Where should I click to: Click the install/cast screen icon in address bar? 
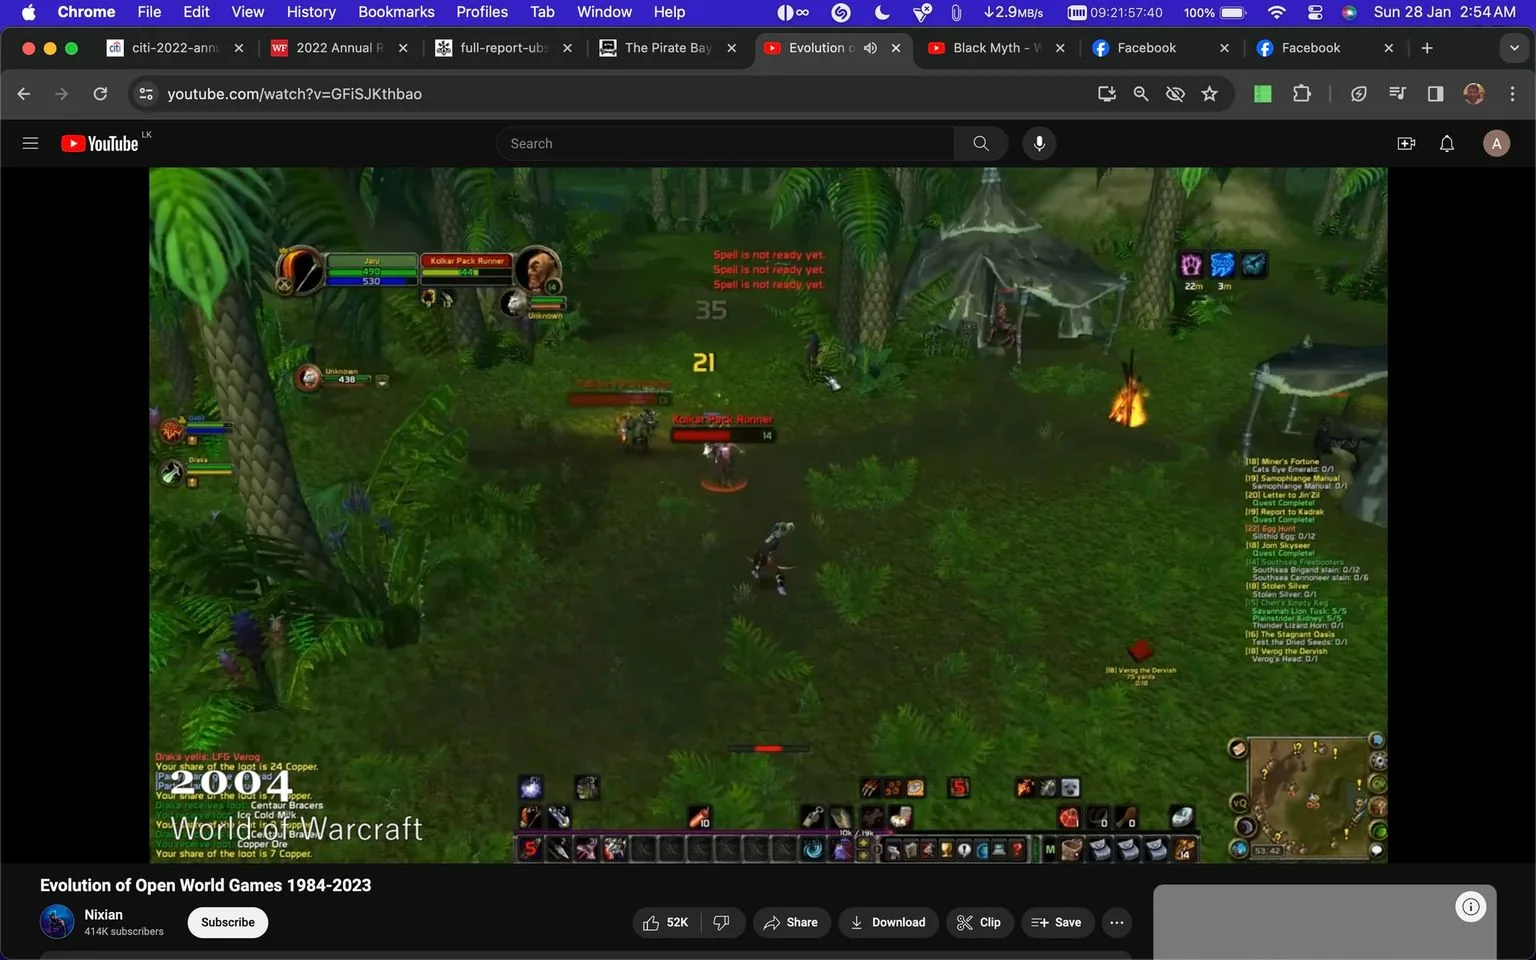click(1107, 94)
